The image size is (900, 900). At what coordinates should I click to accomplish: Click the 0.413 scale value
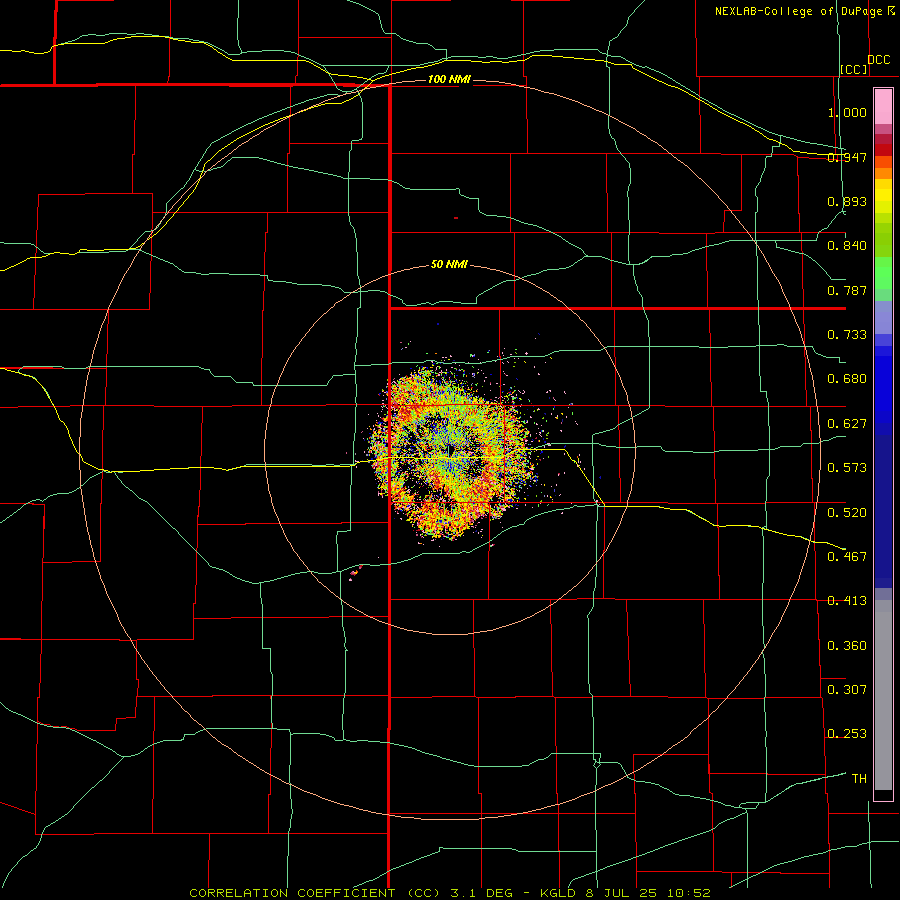[x=847, y=601]
